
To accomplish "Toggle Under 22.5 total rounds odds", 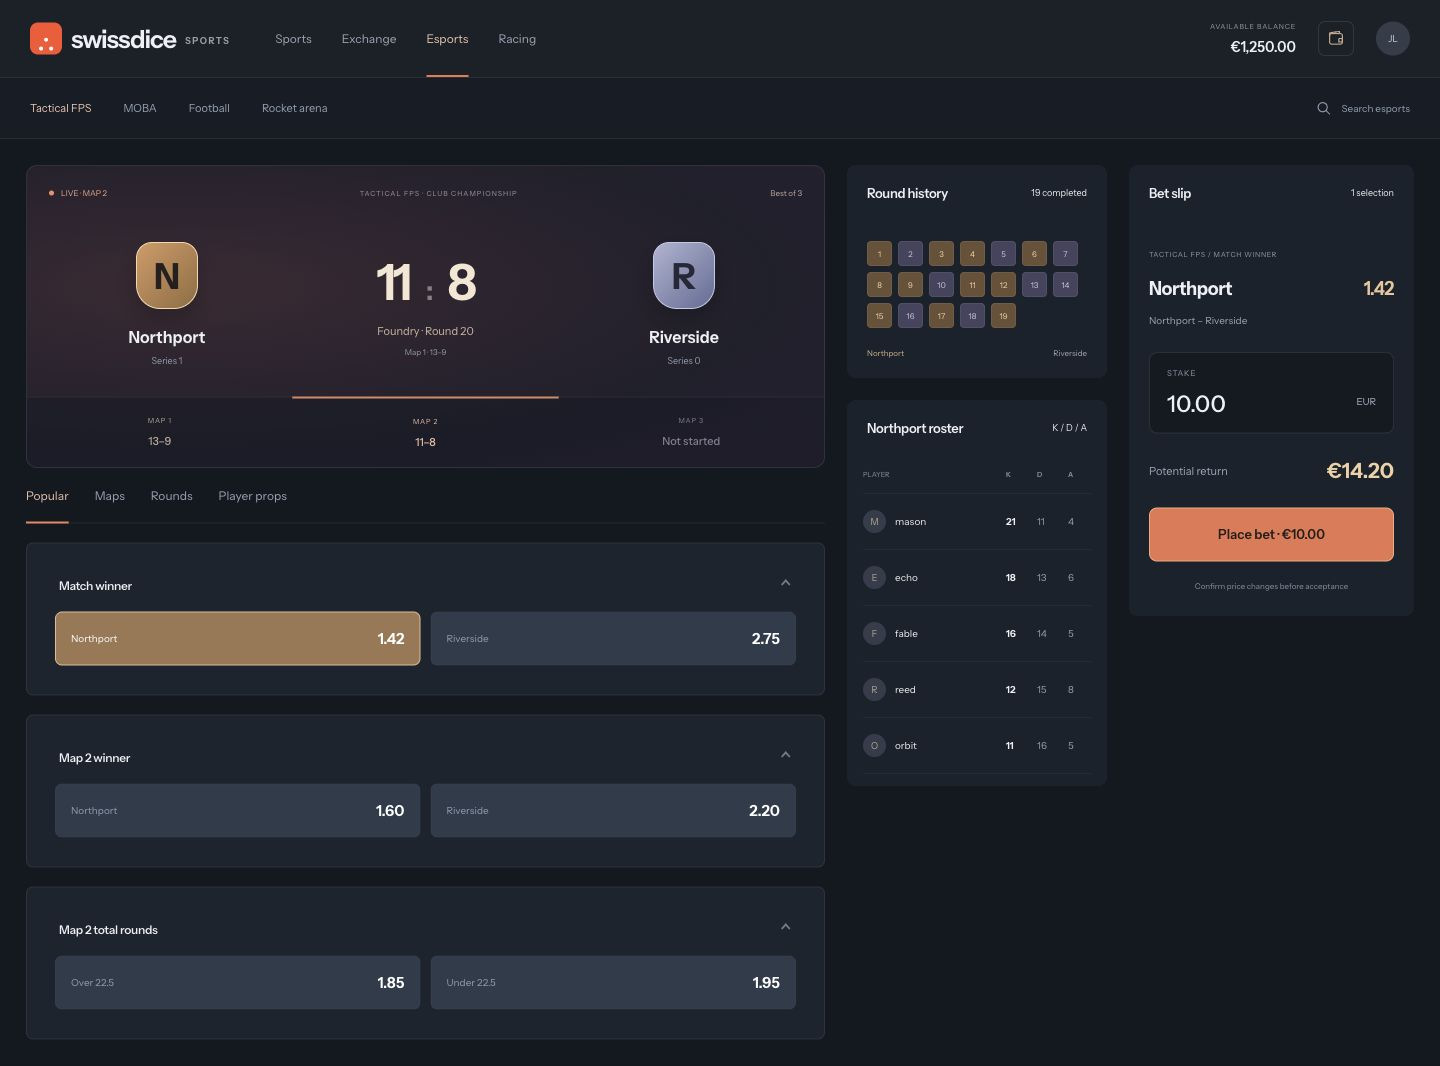I will tap(613, 982).
